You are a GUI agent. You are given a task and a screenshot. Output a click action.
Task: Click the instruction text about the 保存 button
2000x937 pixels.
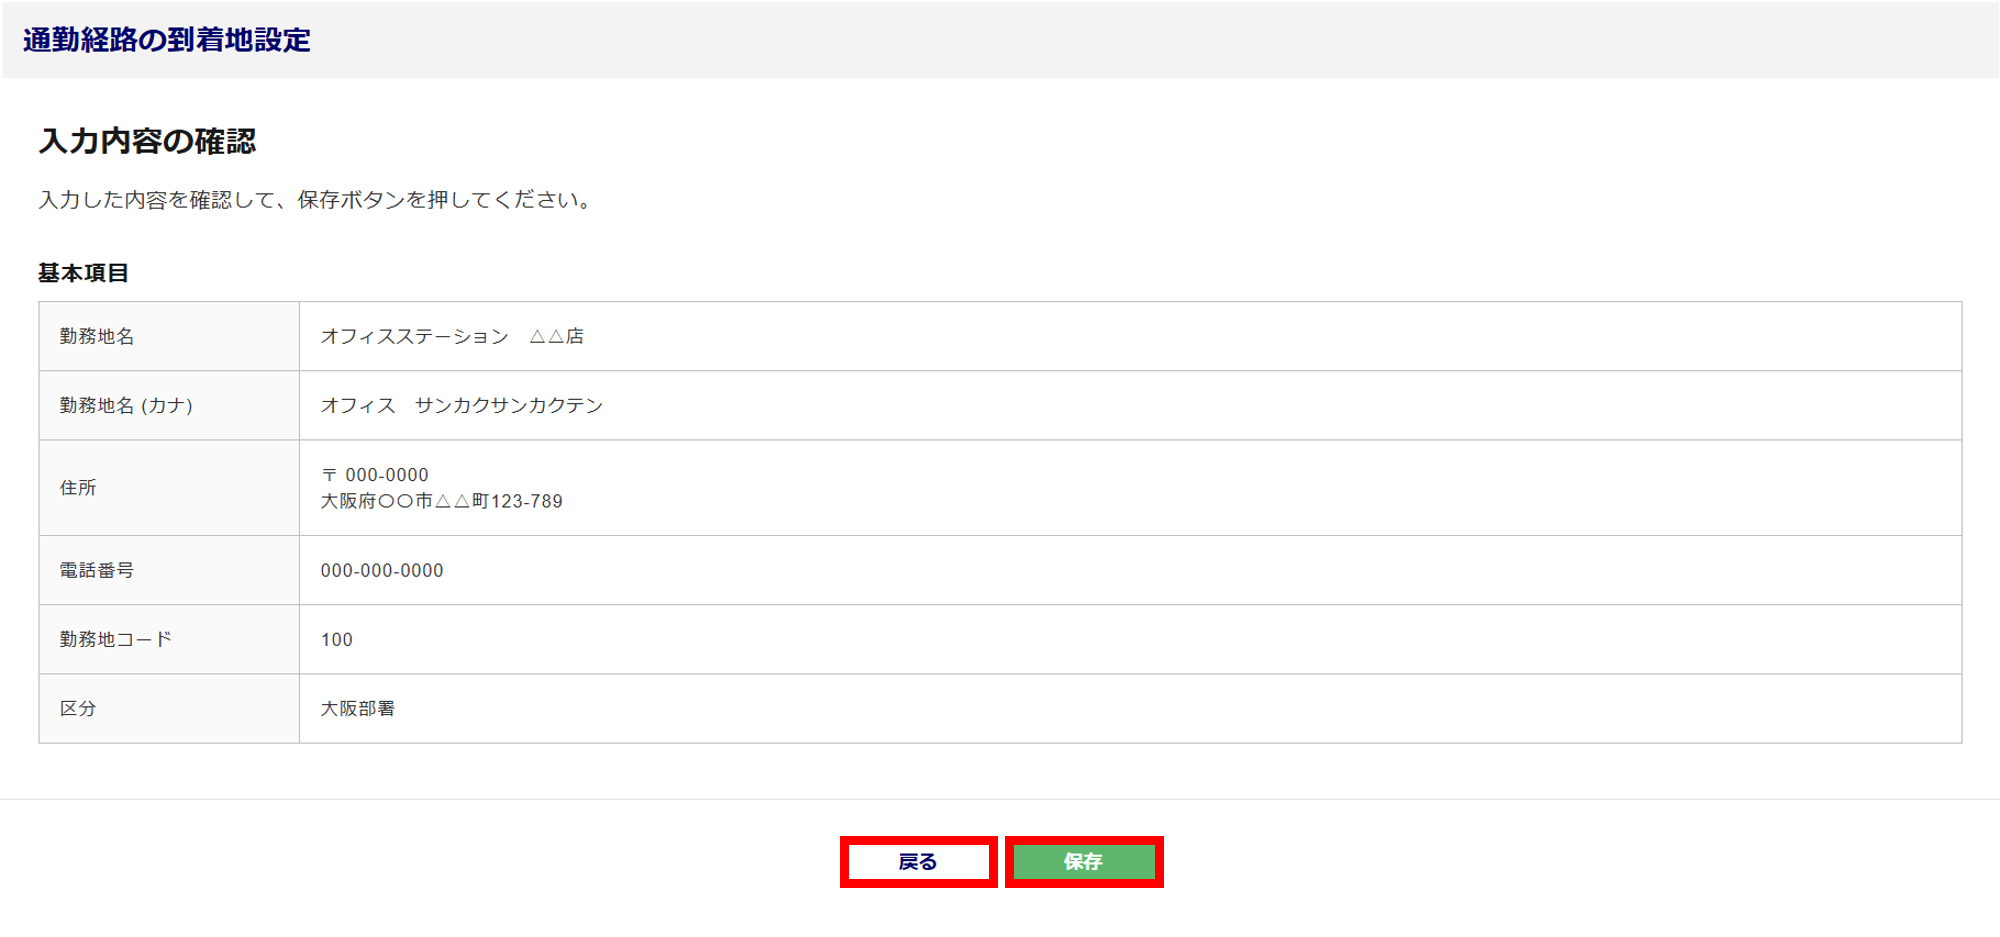(x=317, y=200)
